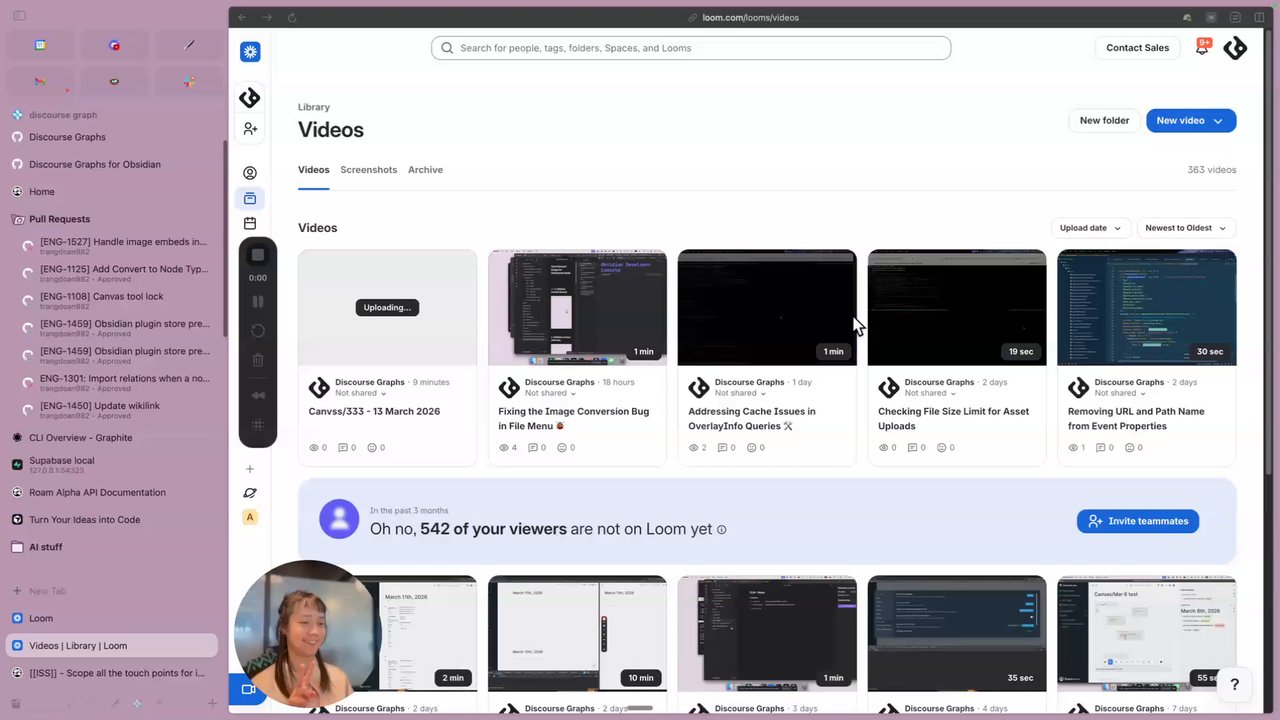
Task: Click the Contact Sales button
Action: click(x=1137, y=48)
